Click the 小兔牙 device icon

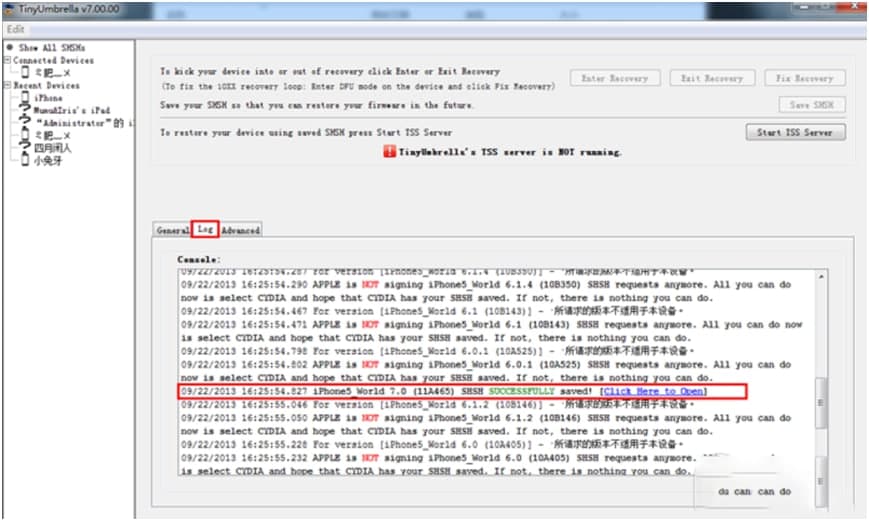25,160
